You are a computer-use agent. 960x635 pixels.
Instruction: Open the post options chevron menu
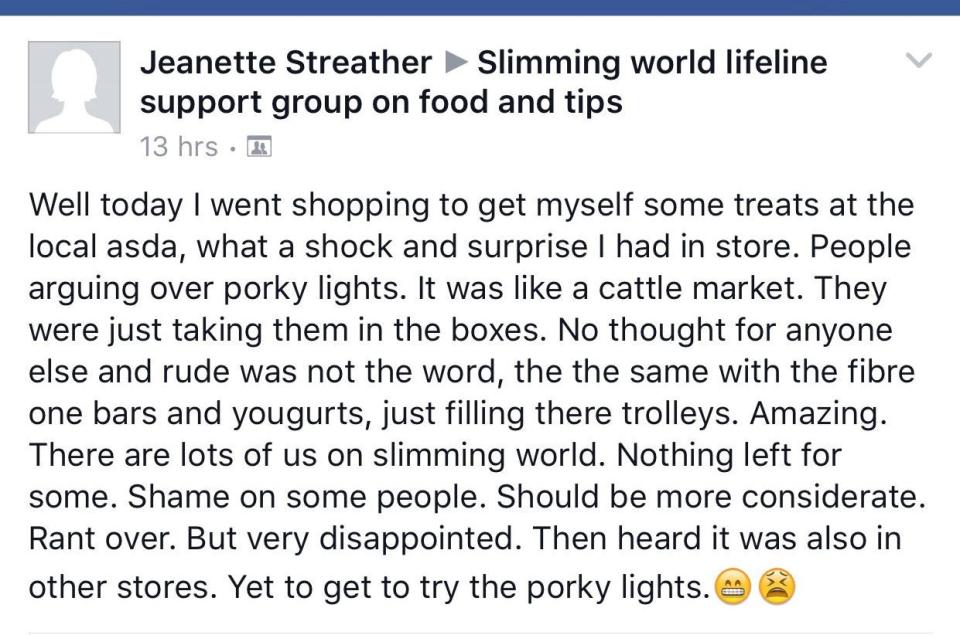[918, 60]
